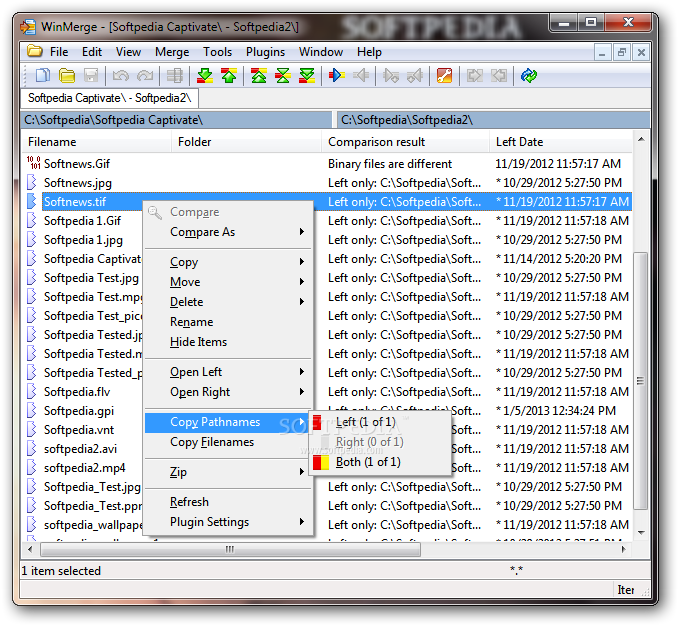The height and width of the screenshot is (626, 679).
Task: Select the Softpedia.flv file row
Action: (x=327, y=392)
